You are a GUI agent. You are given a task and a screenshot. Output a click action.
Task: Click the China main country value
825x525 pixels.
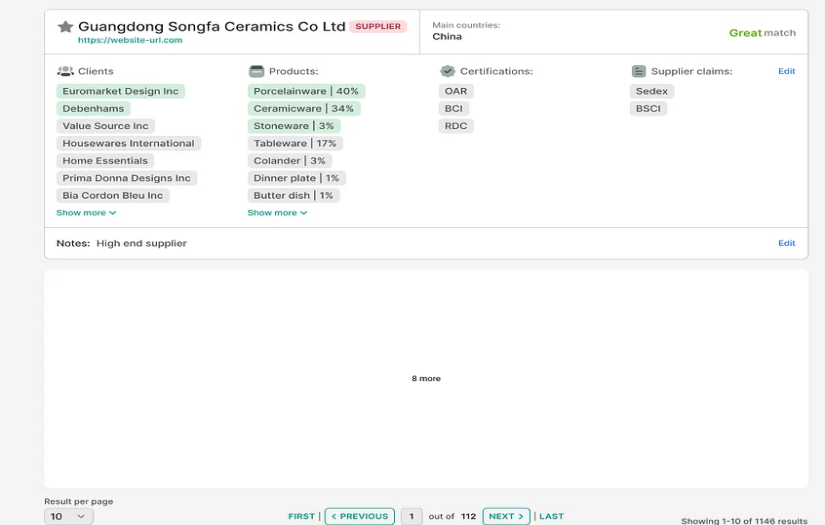[x=447, y=36]
